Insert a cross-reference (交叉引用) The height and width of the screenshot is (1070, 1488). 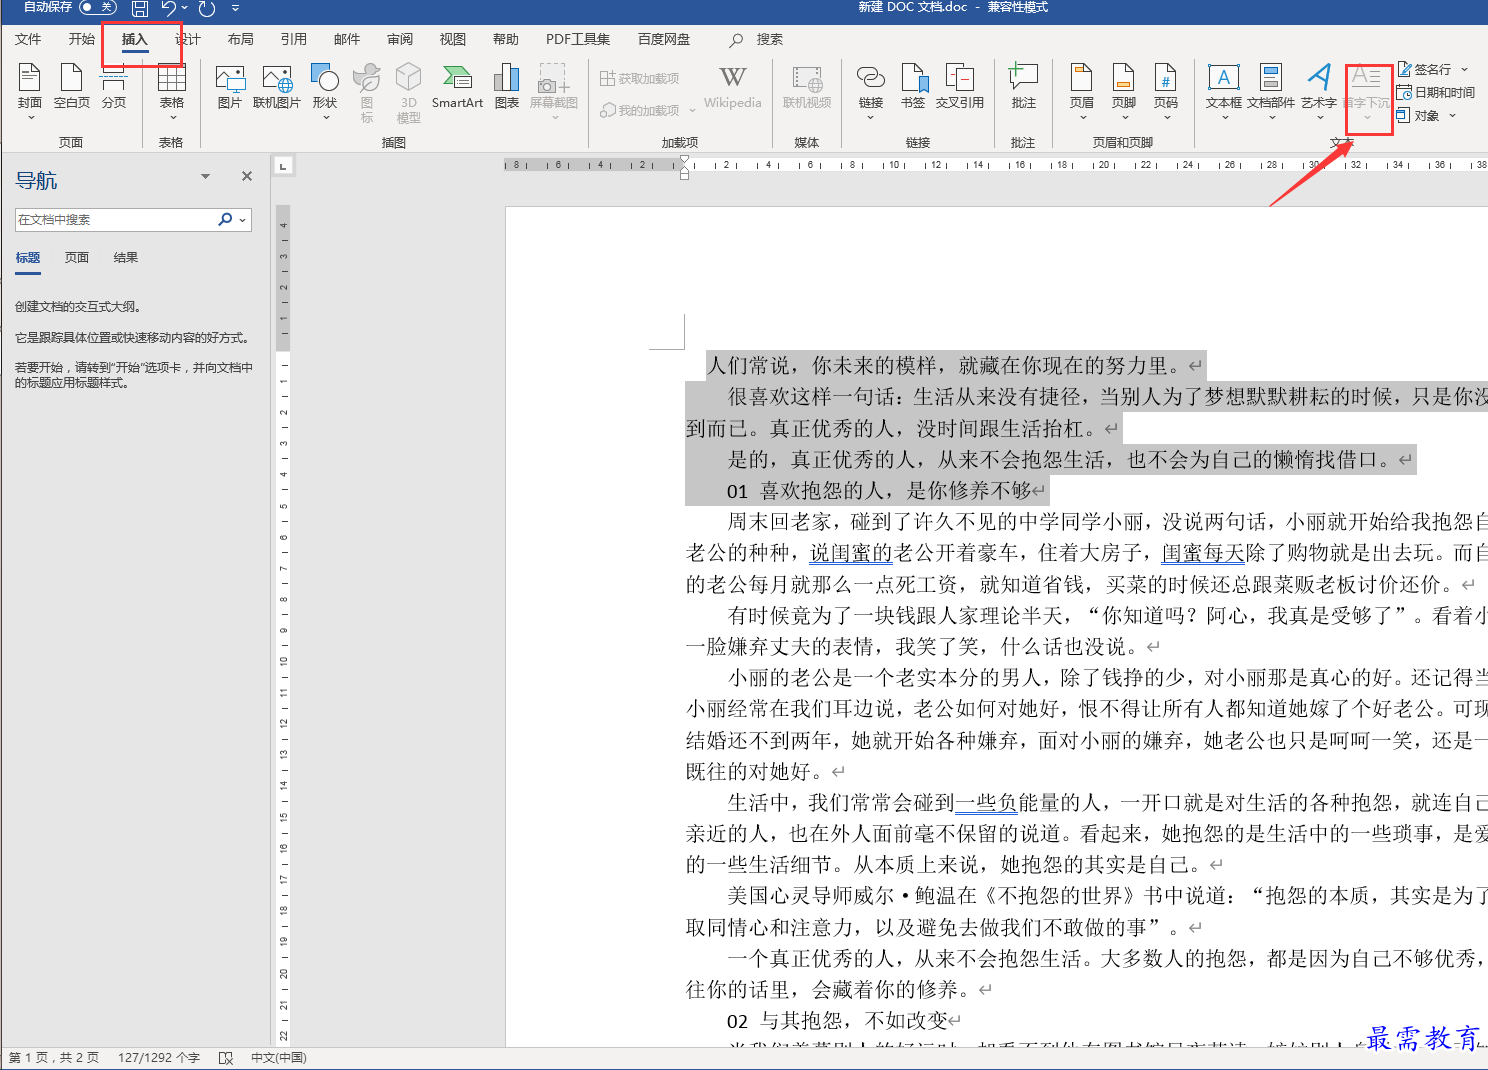(x=960, y=88)
